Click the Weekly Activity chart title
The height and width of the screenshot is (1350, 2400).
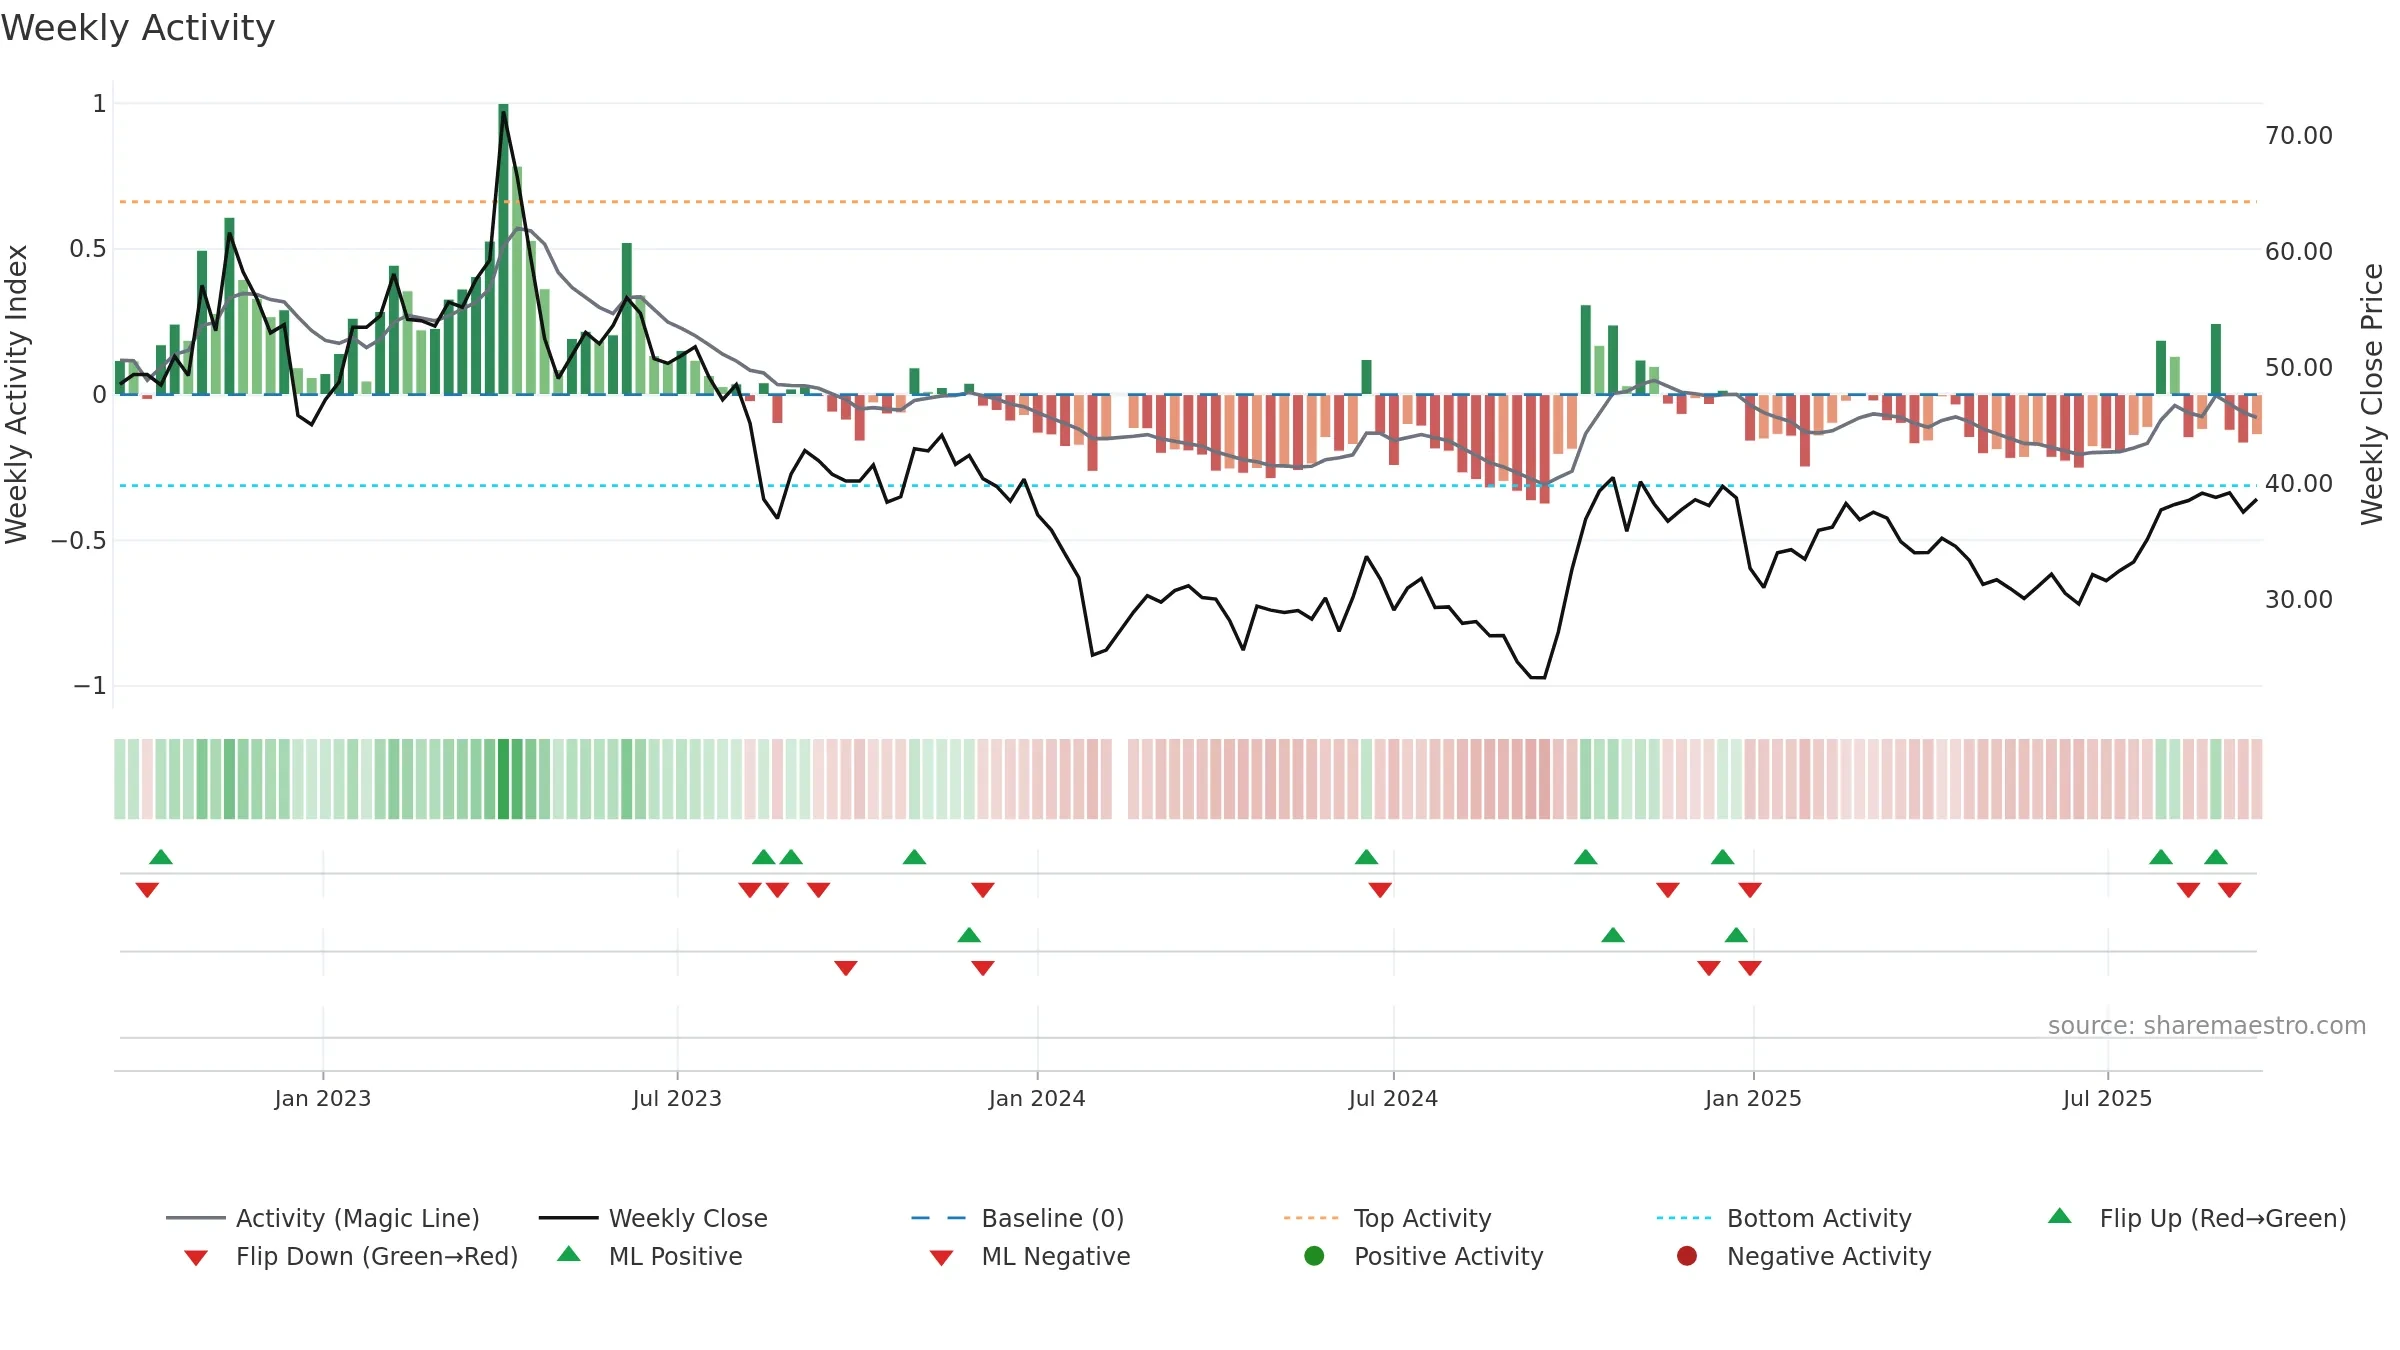[138, 28]
